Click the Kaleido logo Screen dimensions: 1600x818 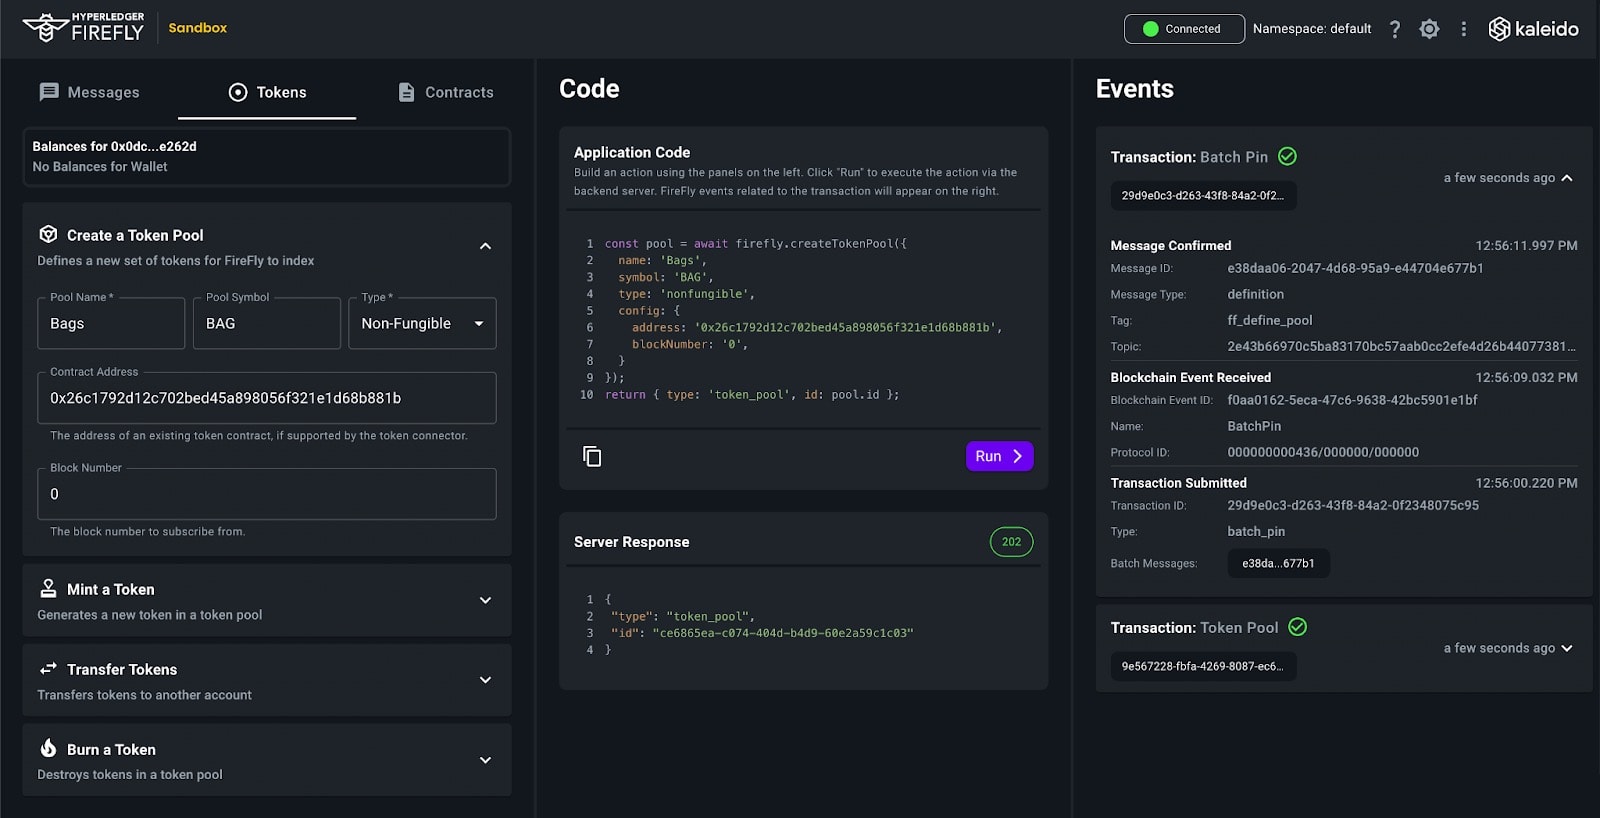pos(1533,29)
